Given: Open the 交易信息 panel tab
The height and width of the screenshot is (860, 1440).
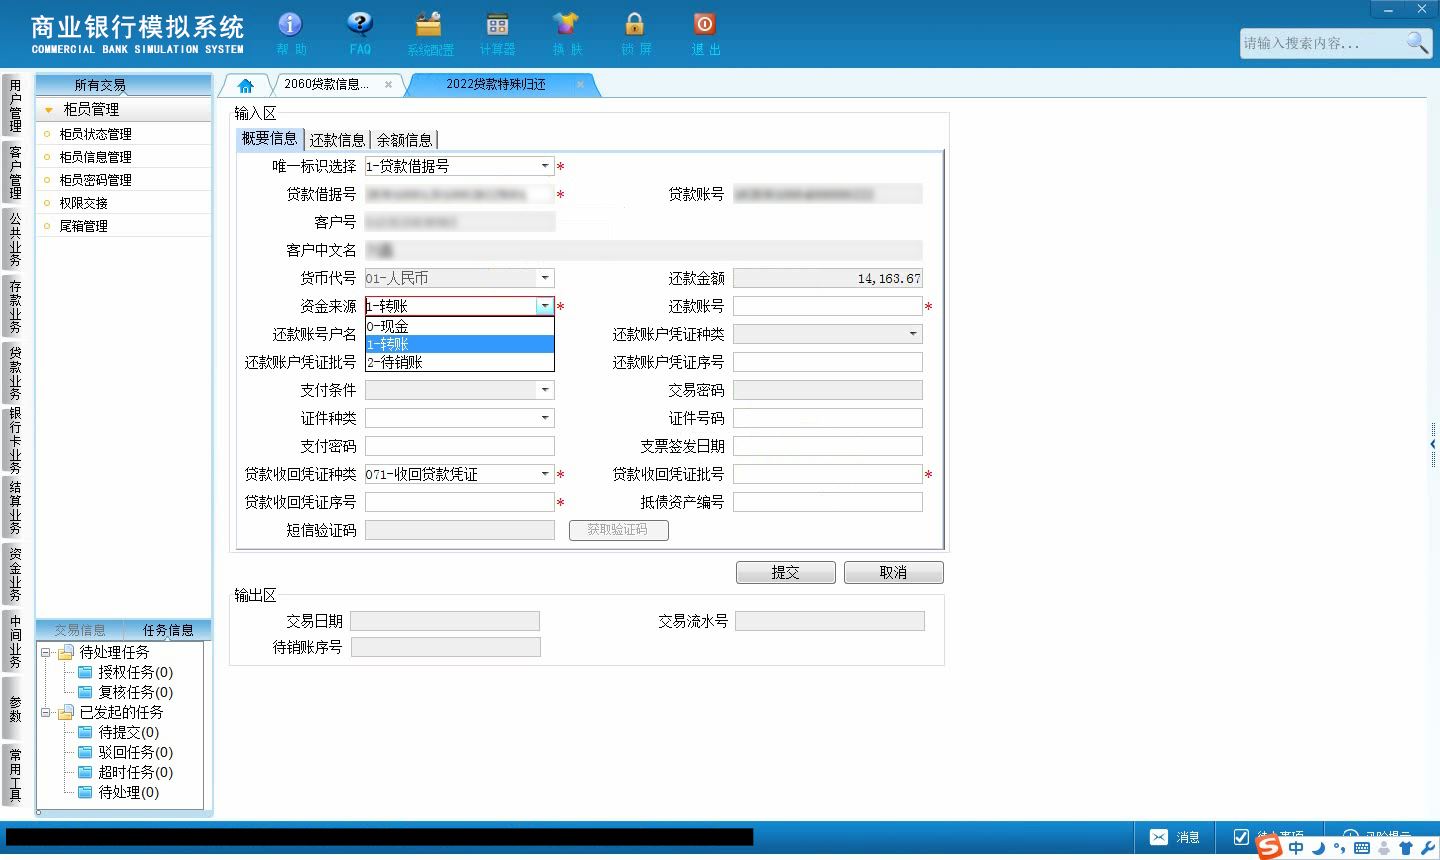Looking at the screenshot, I should [80, 630].
